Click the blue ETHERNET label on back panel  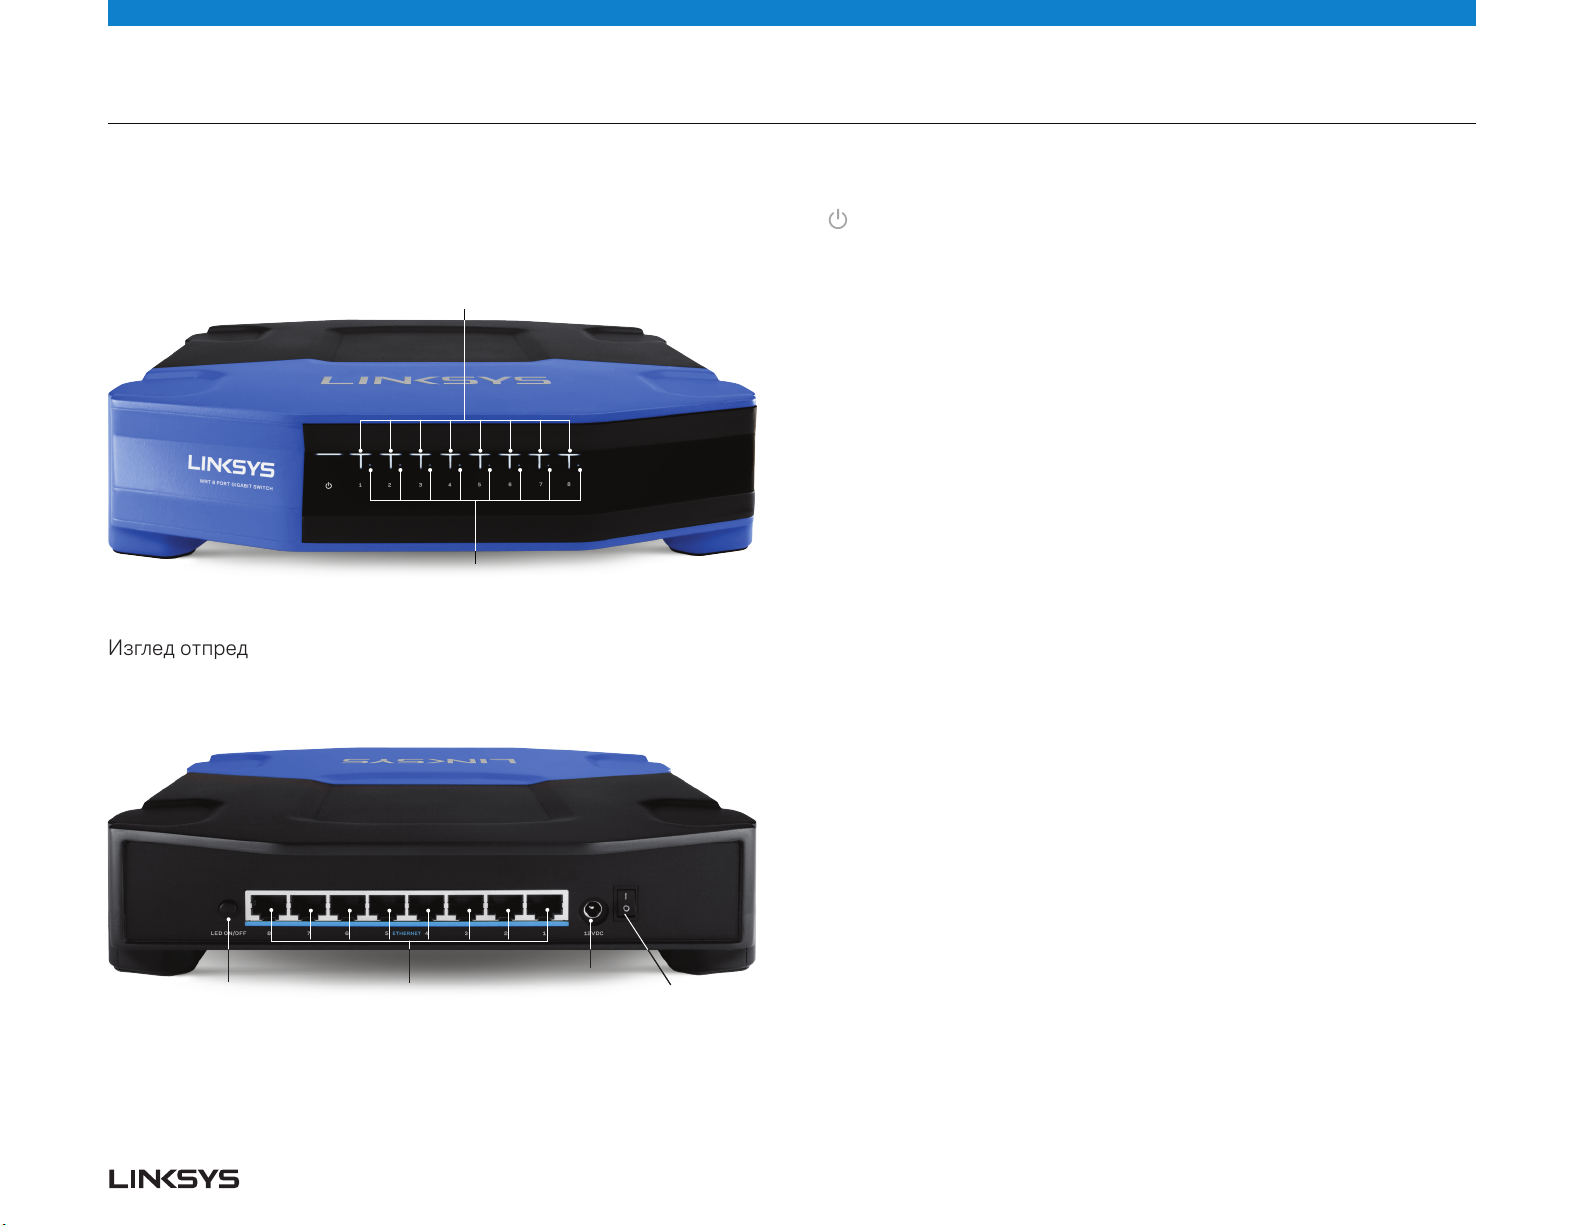pos(407,933)
